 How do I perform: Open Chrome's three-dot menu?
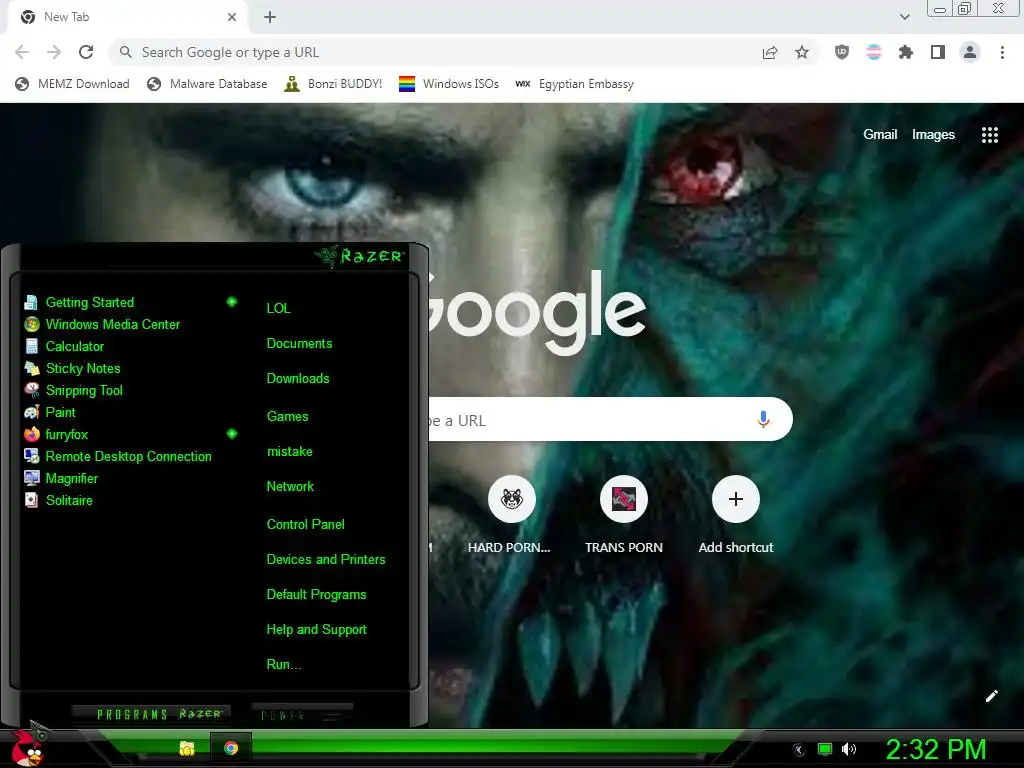(1002, 52)
